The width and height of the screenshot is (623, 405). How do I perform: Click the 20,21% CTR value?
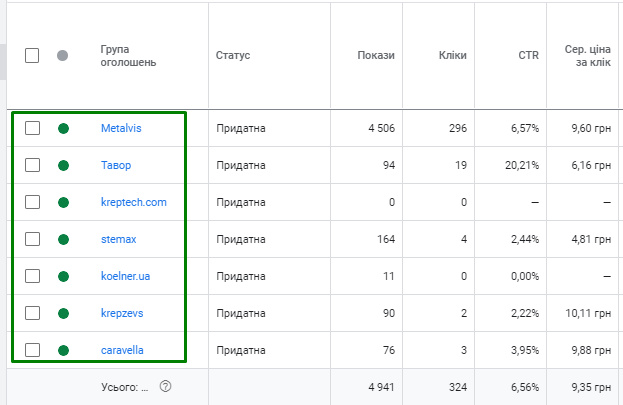[522, 165]
